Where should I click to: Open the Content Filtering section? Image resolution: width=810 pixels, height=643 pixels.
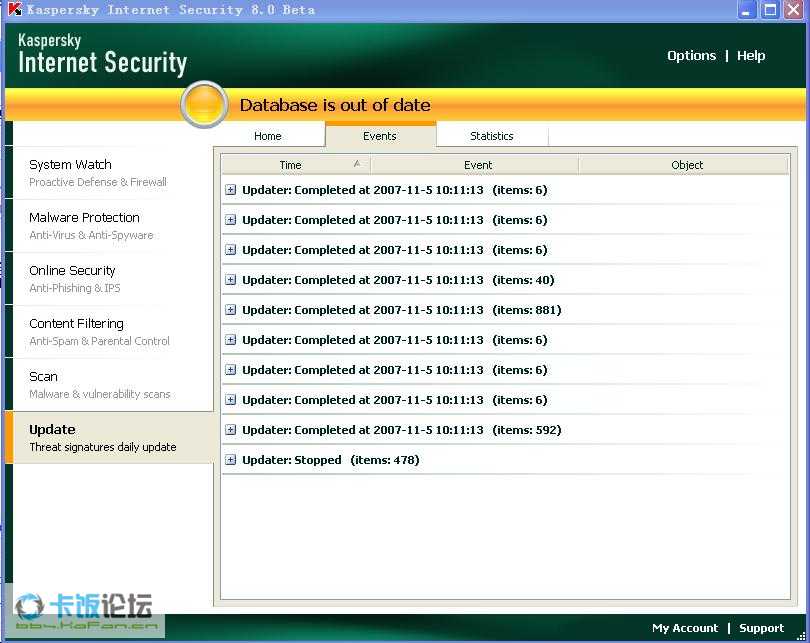(111, 332)
